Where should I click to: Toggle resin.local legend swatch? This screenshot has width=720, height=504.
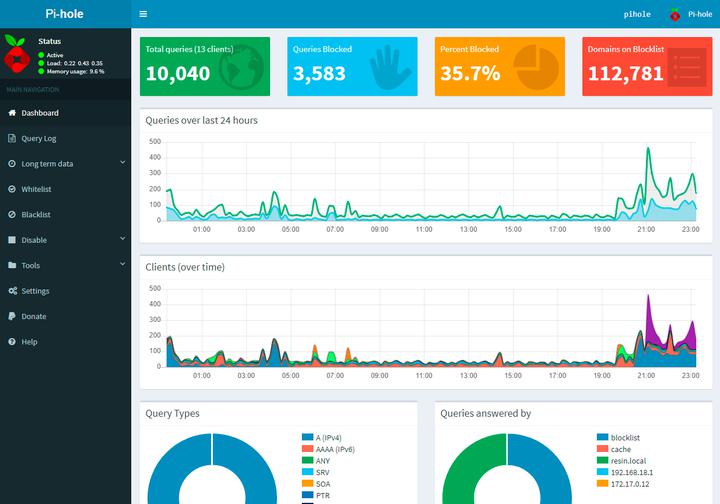(602, 460)
